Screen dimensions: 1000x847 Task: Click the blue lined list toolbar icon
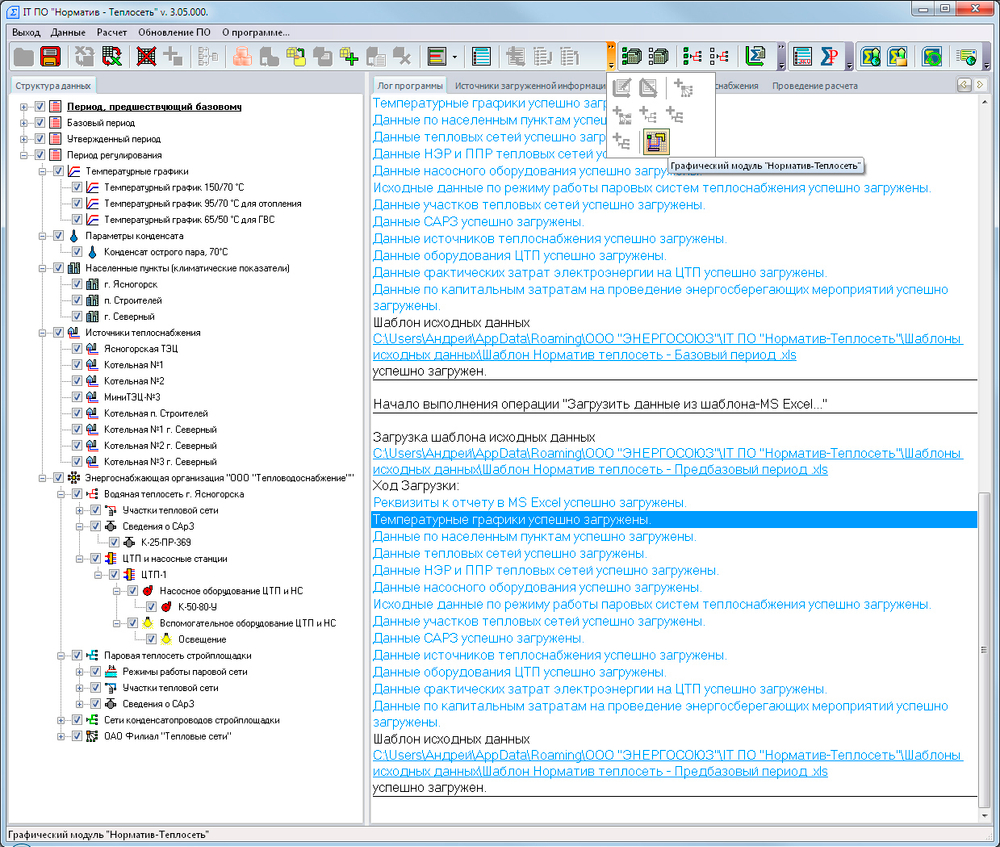pos(481,56)
